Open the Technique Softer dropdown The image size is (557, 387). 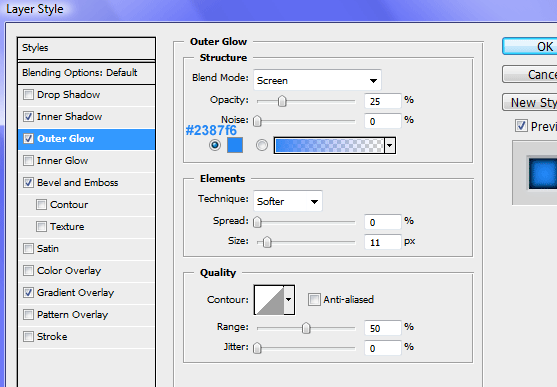click(288, 201)
